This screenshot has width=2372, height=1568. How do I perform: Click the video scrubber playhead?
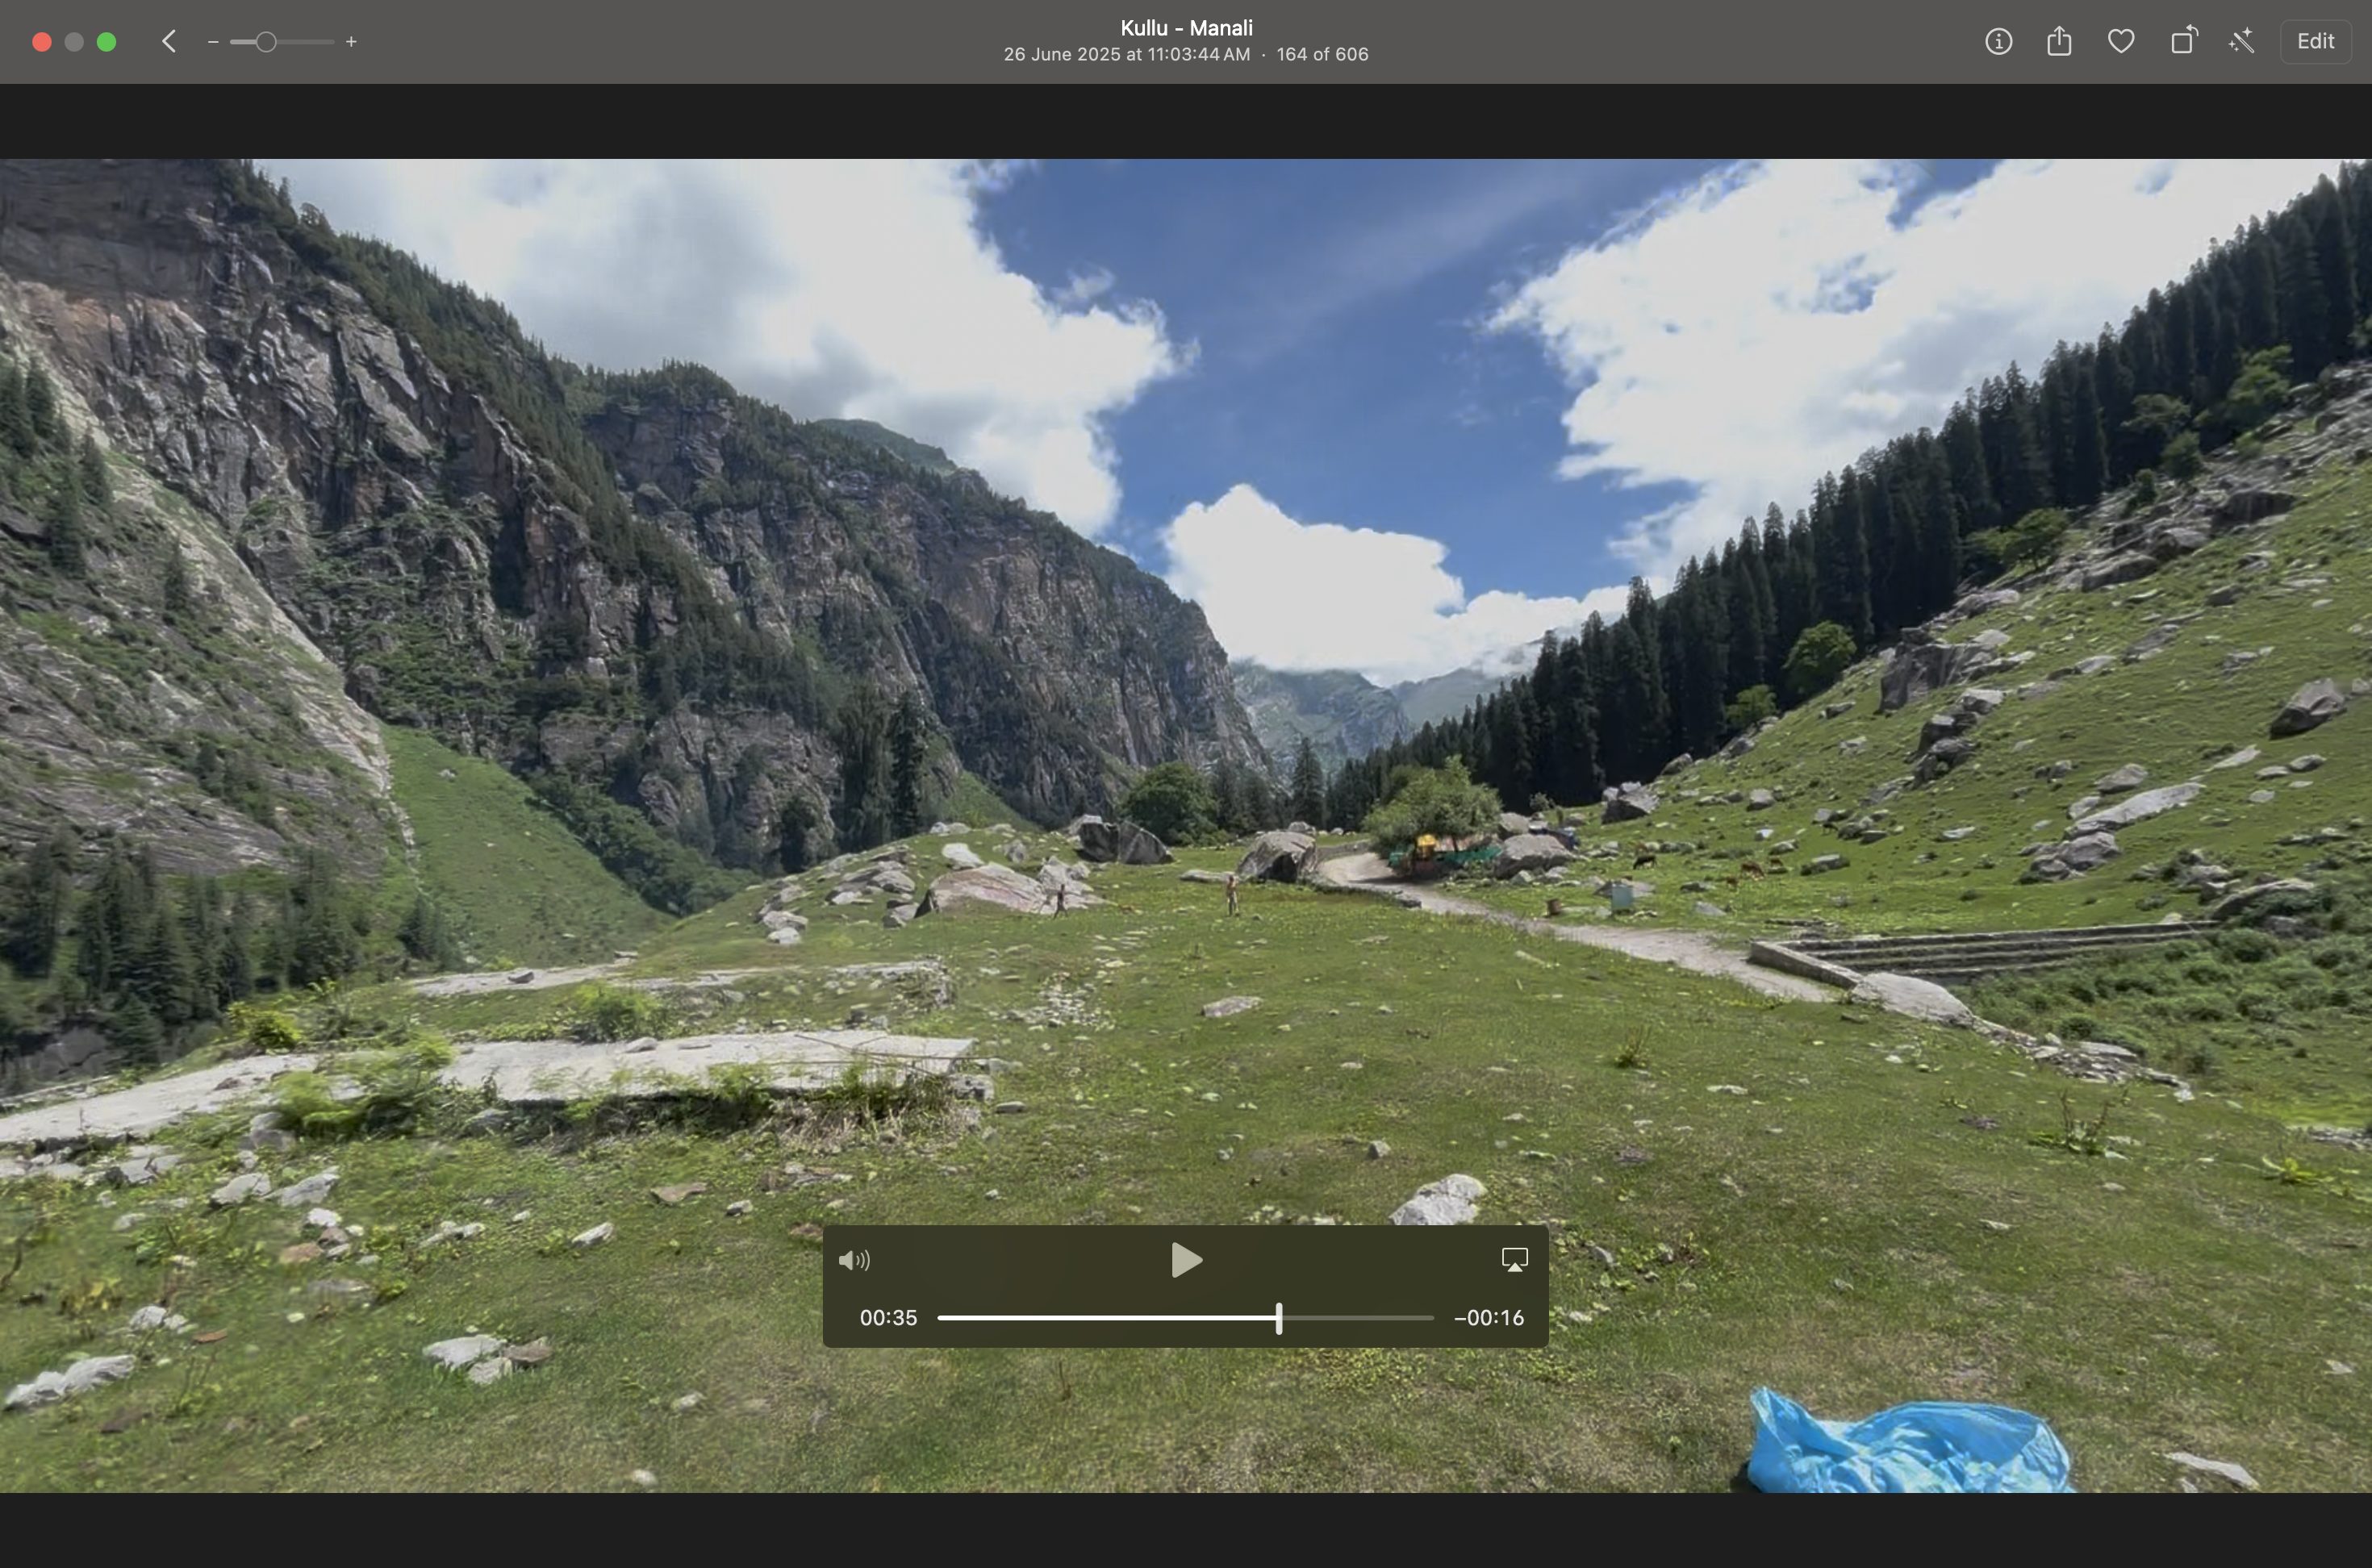1279,1318
